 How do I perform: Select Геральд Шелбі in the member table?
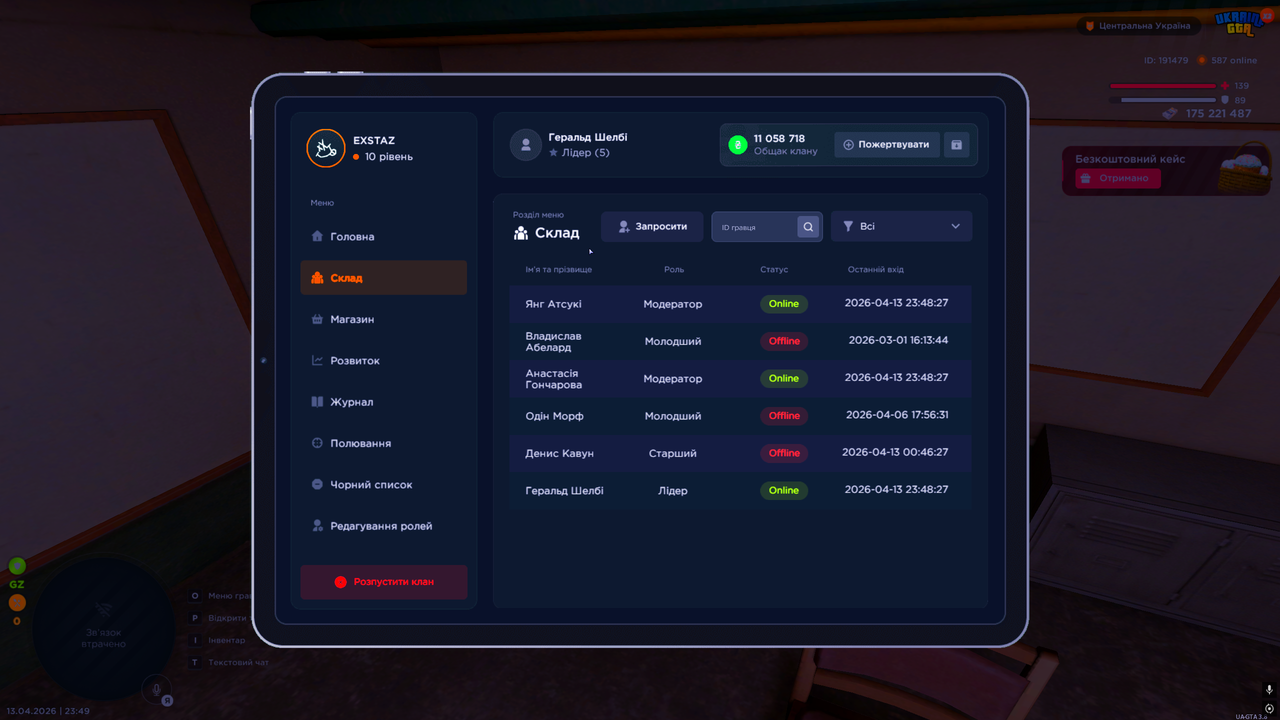(x=564, y=491)
